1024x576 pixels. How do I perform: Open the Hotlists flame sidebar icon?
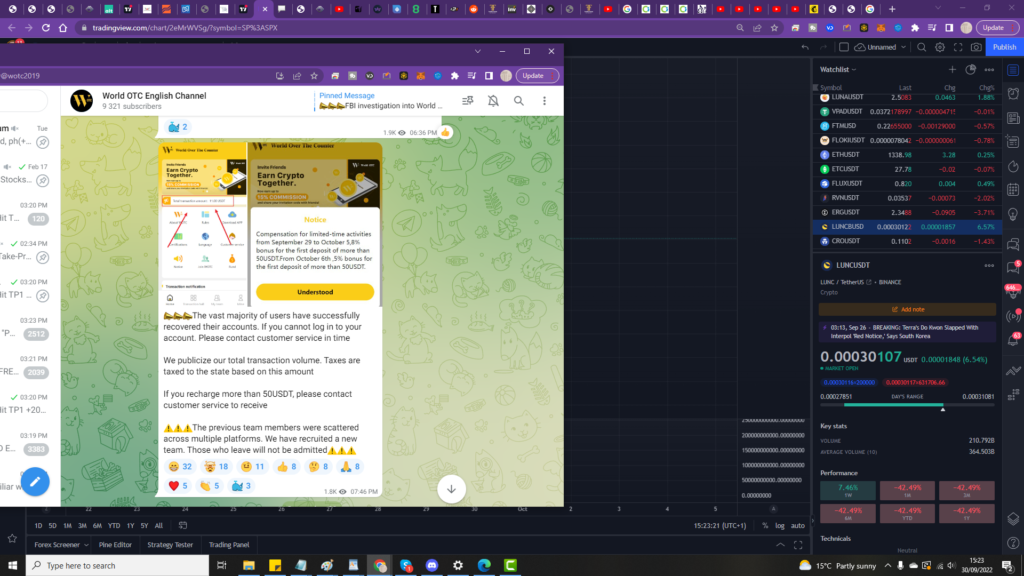click(x=1014, y=166)
